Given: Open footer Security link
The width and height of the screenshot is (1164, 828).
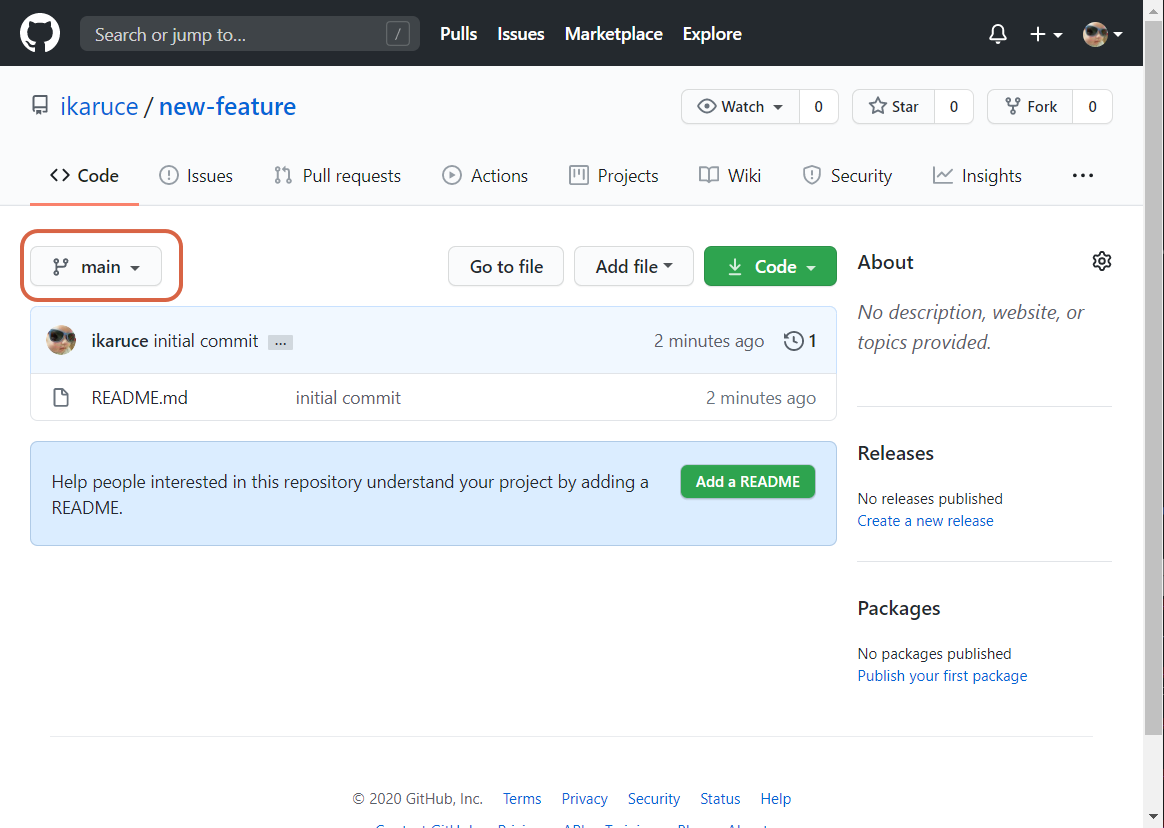Looking at the screenshot, I should (653, 799).
